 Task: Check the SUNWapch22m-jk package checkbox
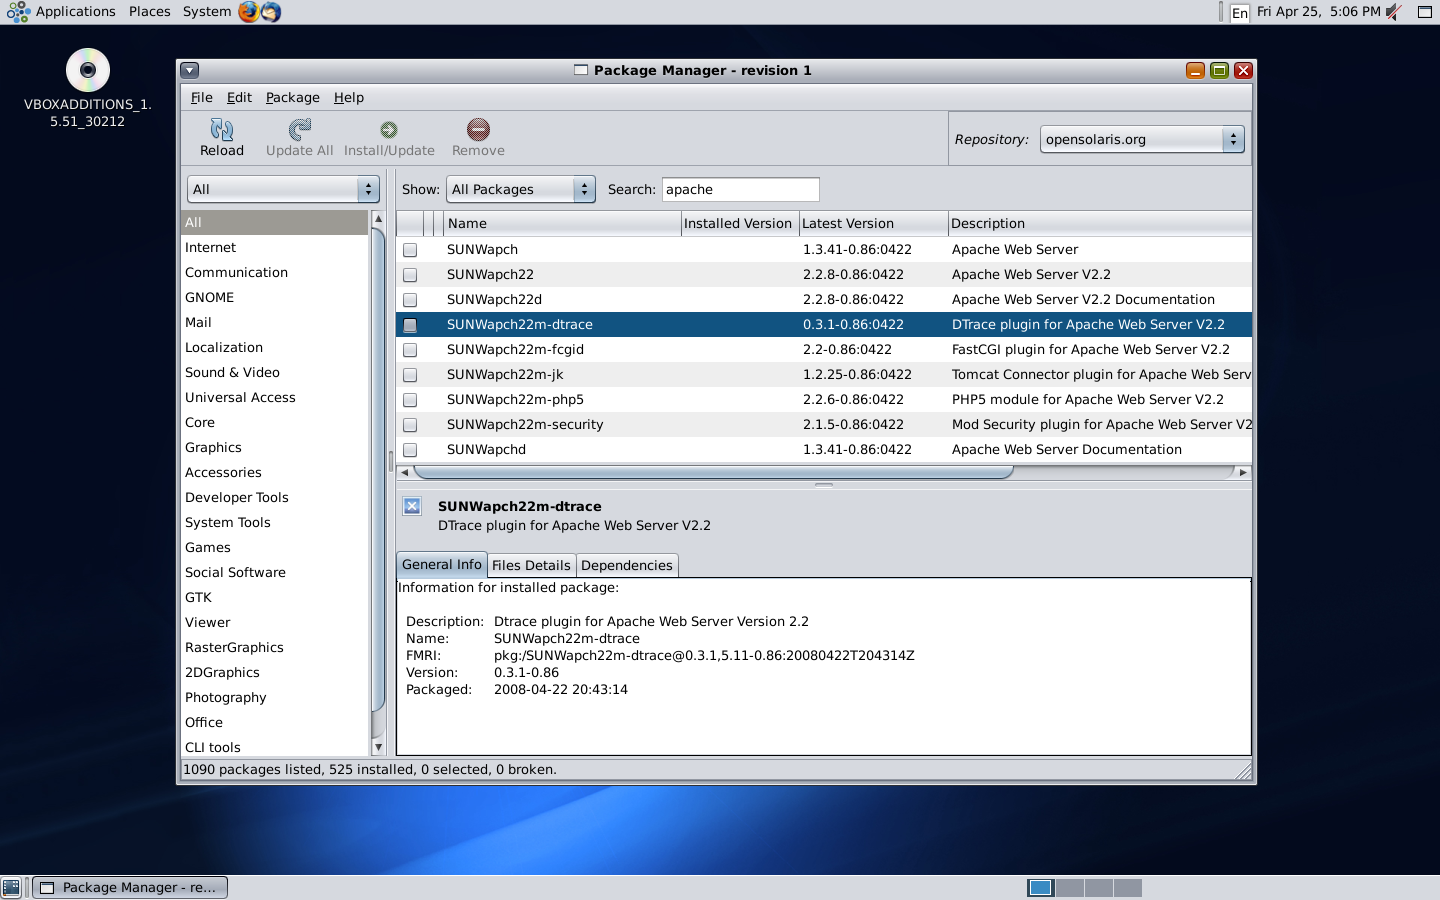pos(410,375)
